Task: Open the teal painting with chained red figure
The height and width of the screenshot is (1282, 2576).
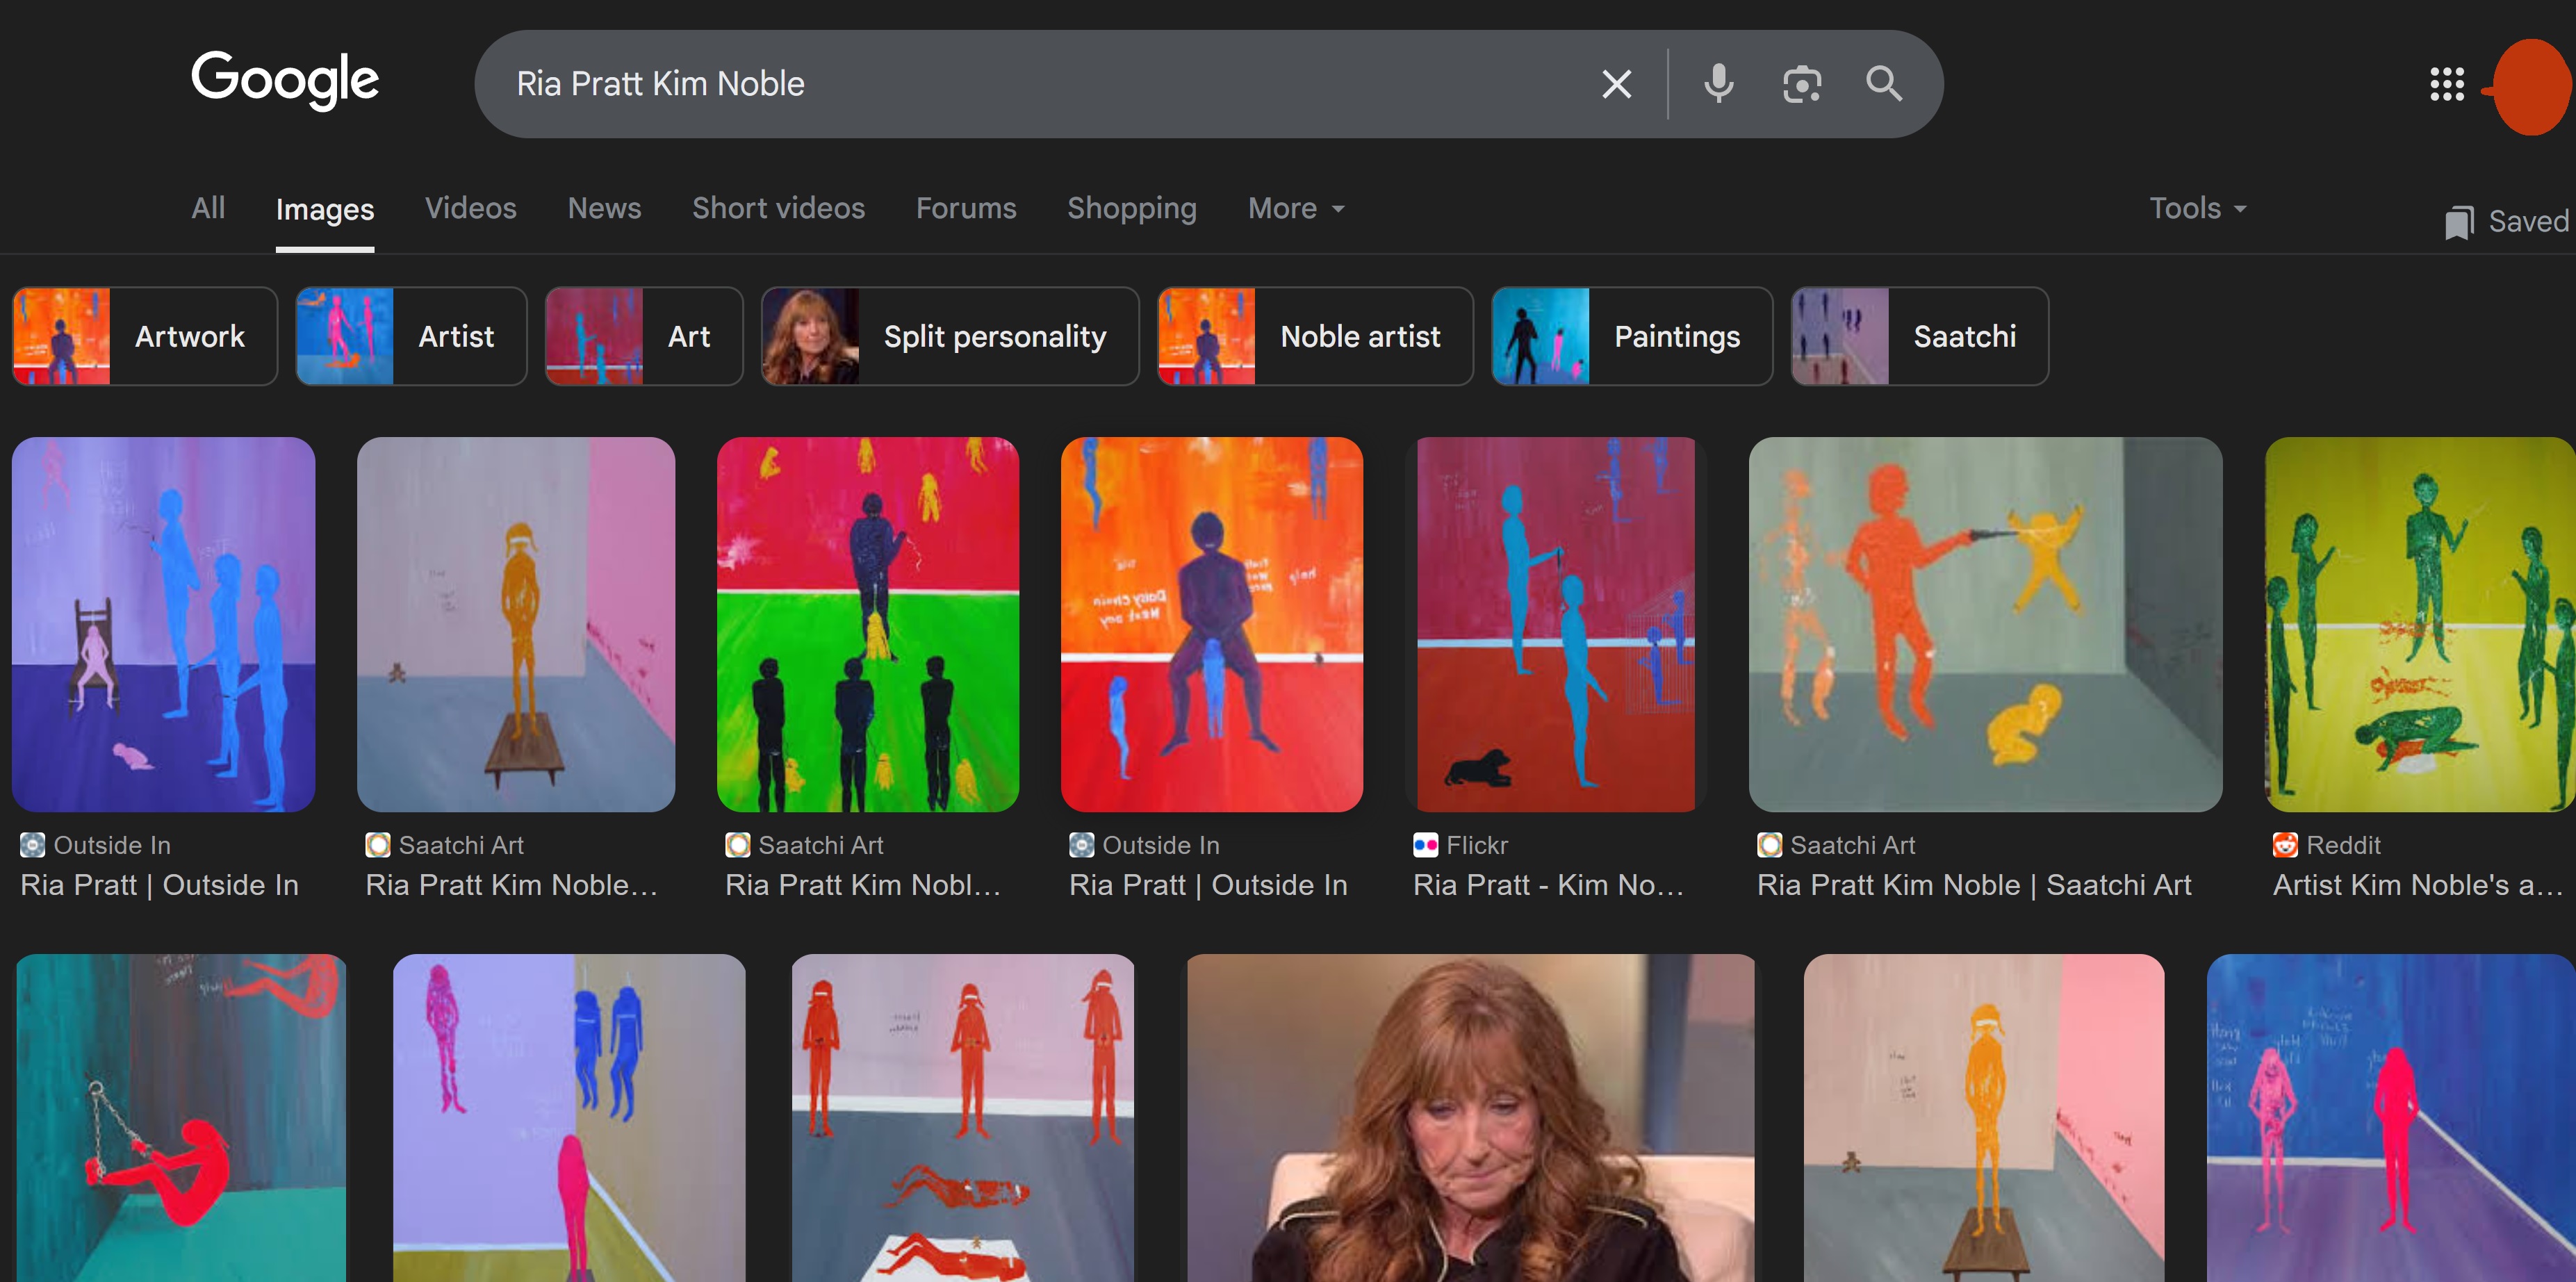Action: [181, 1118]
